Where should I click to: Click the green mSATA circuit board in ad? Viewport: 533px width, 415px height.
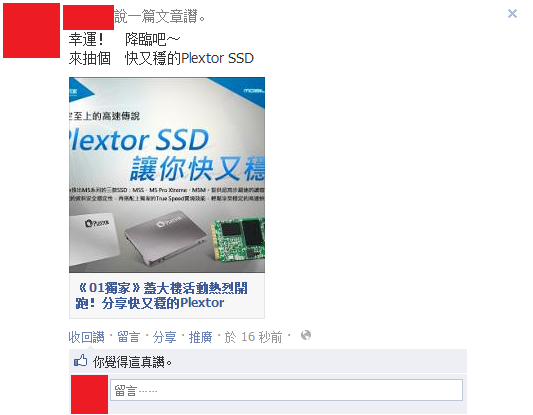tap(239, 243)
